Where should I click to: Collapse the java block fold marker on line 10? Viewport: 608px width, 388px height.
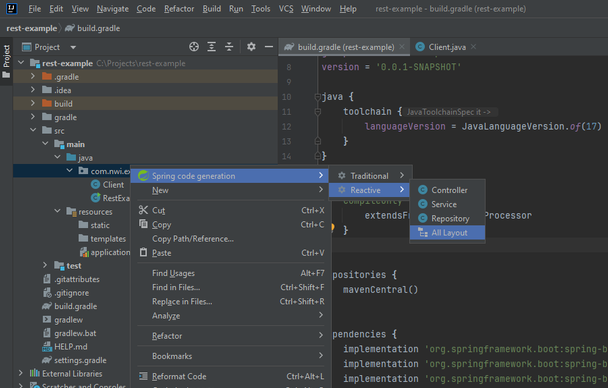[x=317, y=97]
